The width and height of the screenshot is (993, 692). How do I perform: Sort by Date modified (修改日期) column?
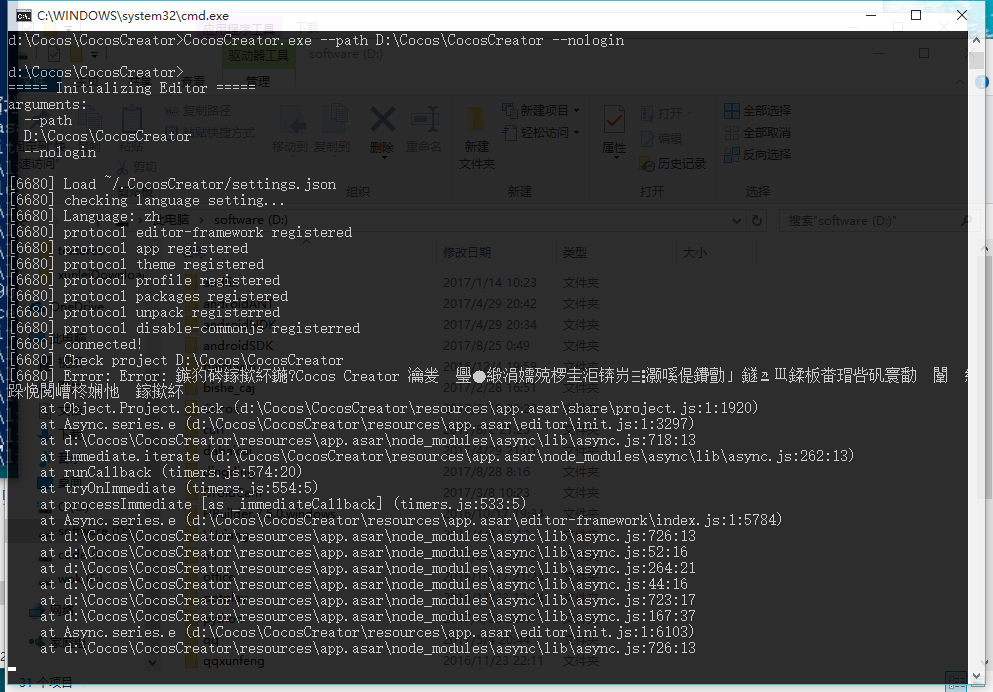(x=467, y=253)
